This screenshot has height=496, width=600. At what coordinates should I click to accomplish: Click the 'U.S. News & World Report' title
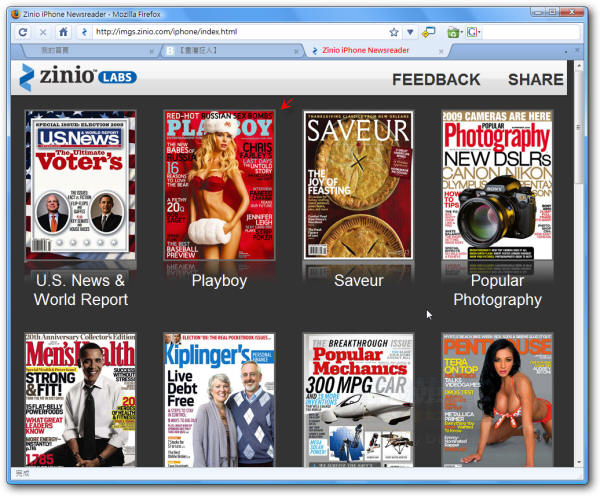[80, 290]
